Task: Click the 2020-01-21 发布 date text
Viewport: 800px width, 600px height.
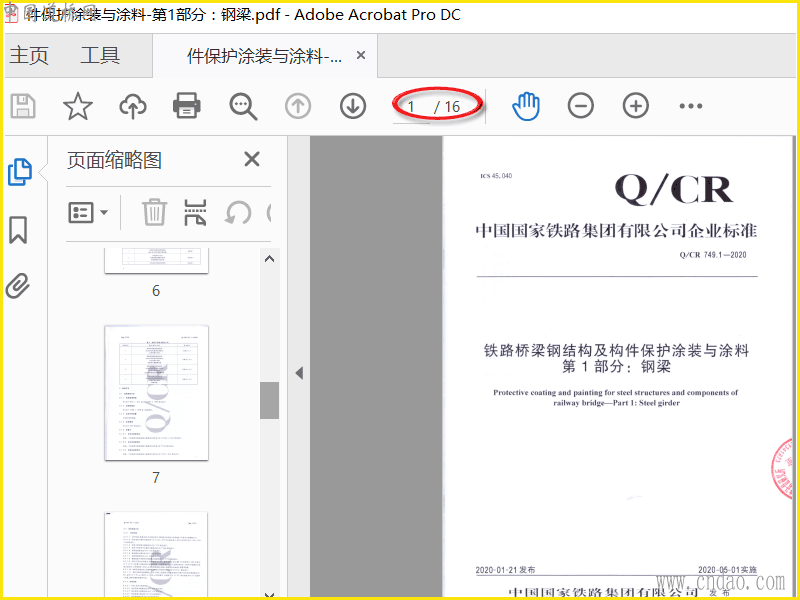Action: point(505,570)
